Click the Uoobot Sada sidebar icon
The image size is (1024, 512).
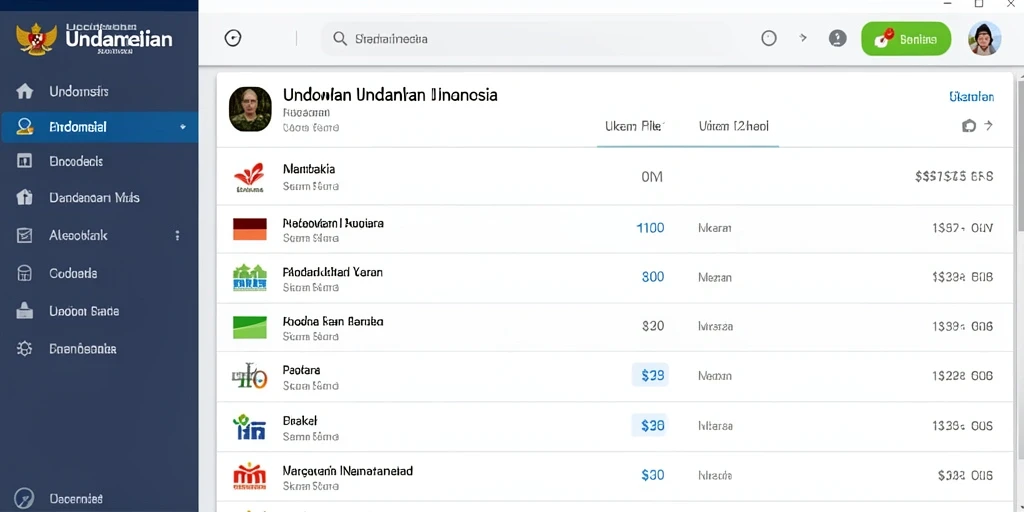(x=24, y=311)
